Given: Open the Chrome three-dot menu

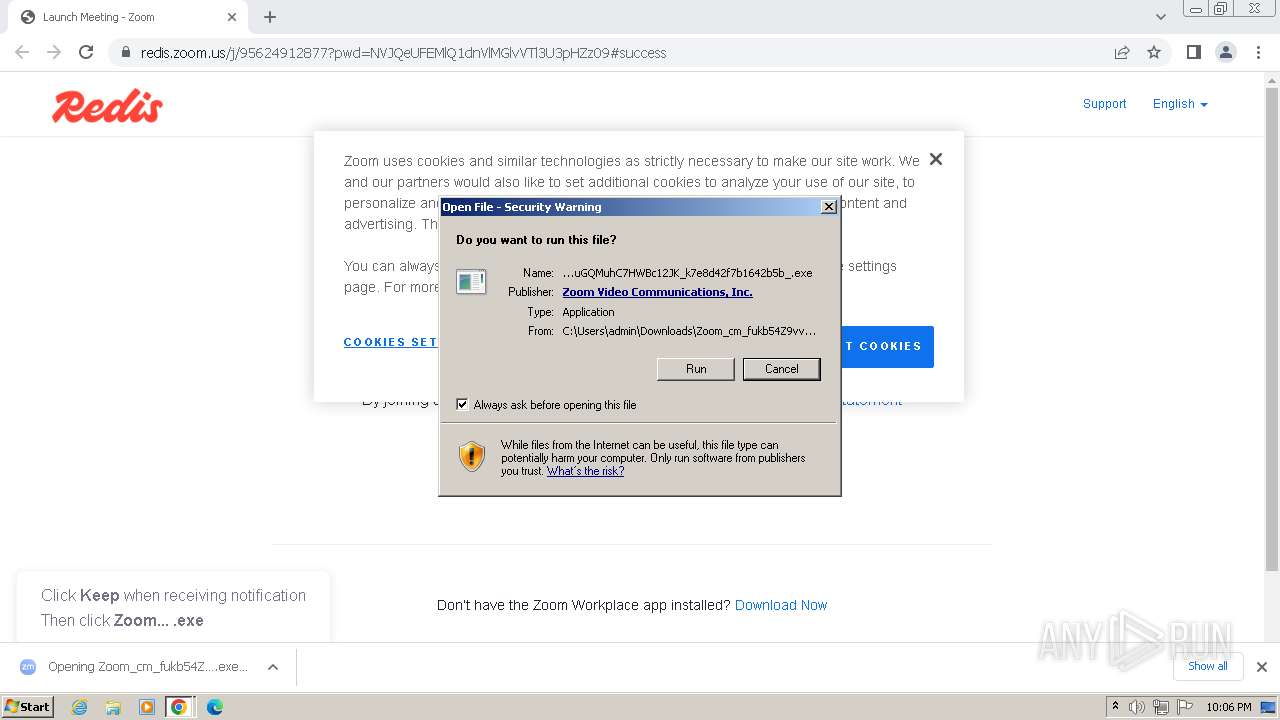Looking at the screenshot, I should point(1258,52).
